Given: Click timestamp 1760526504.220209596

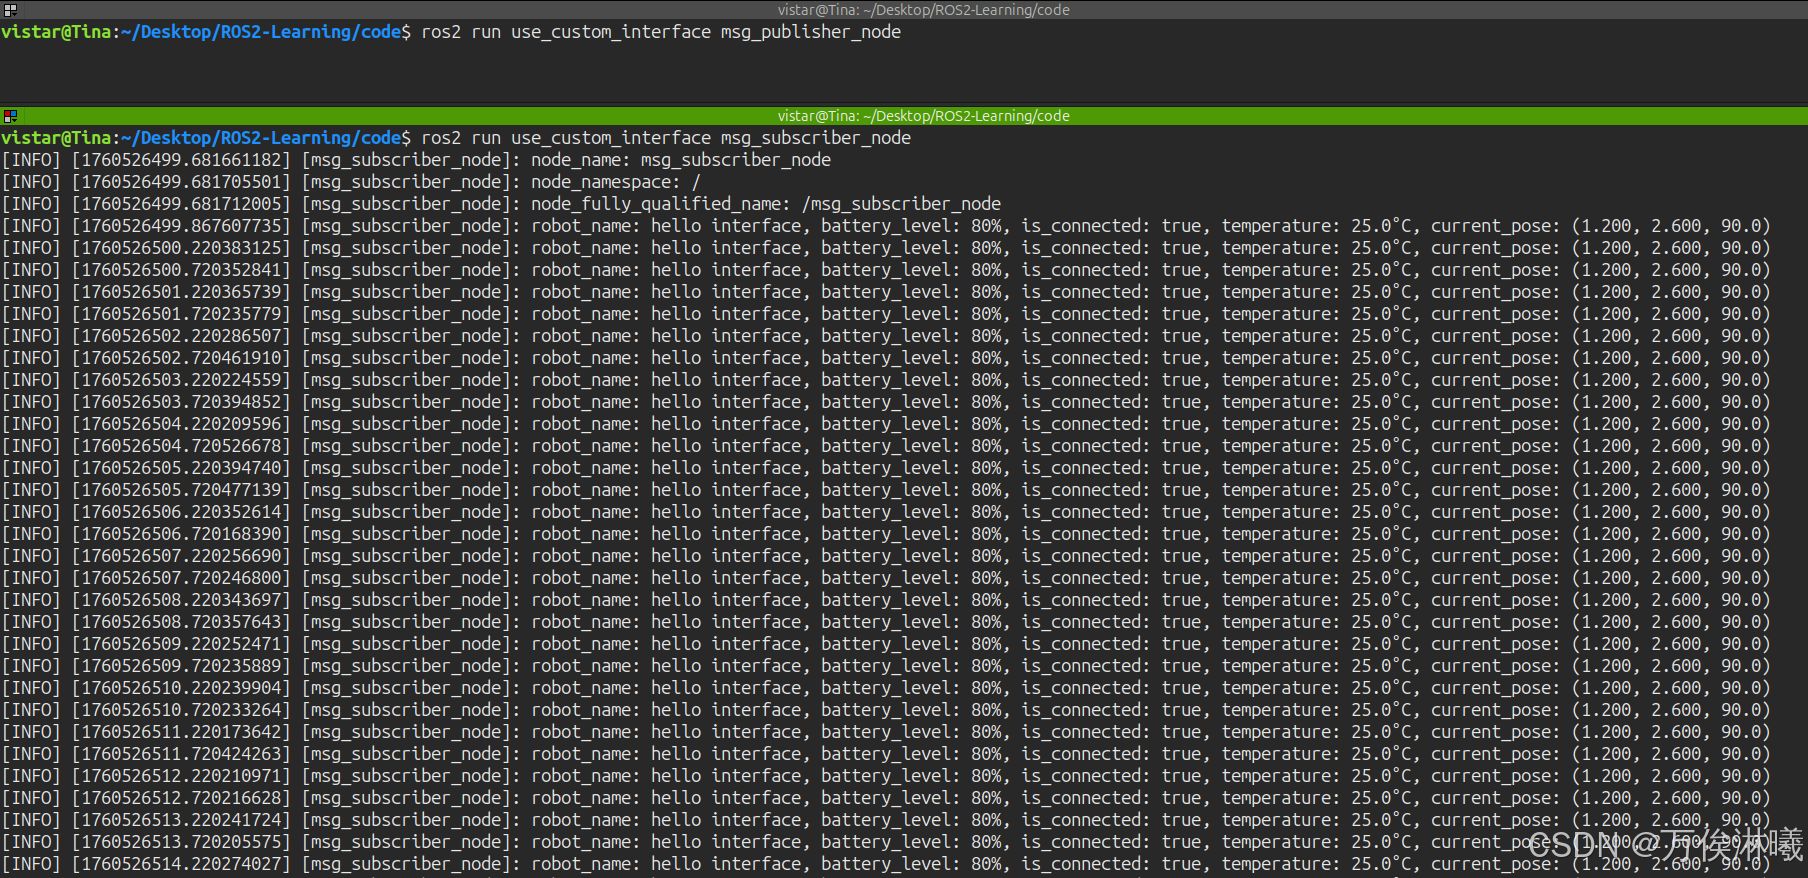Looking at the screenshot, I should pos(181,424).
